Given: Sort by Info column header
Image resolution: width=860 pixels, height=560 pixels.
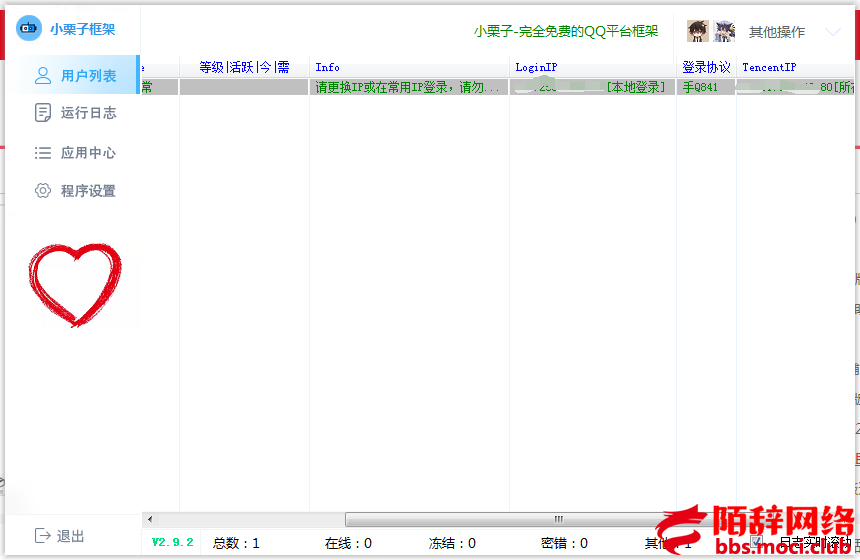Looking at the screenshot, I should 409,67.
